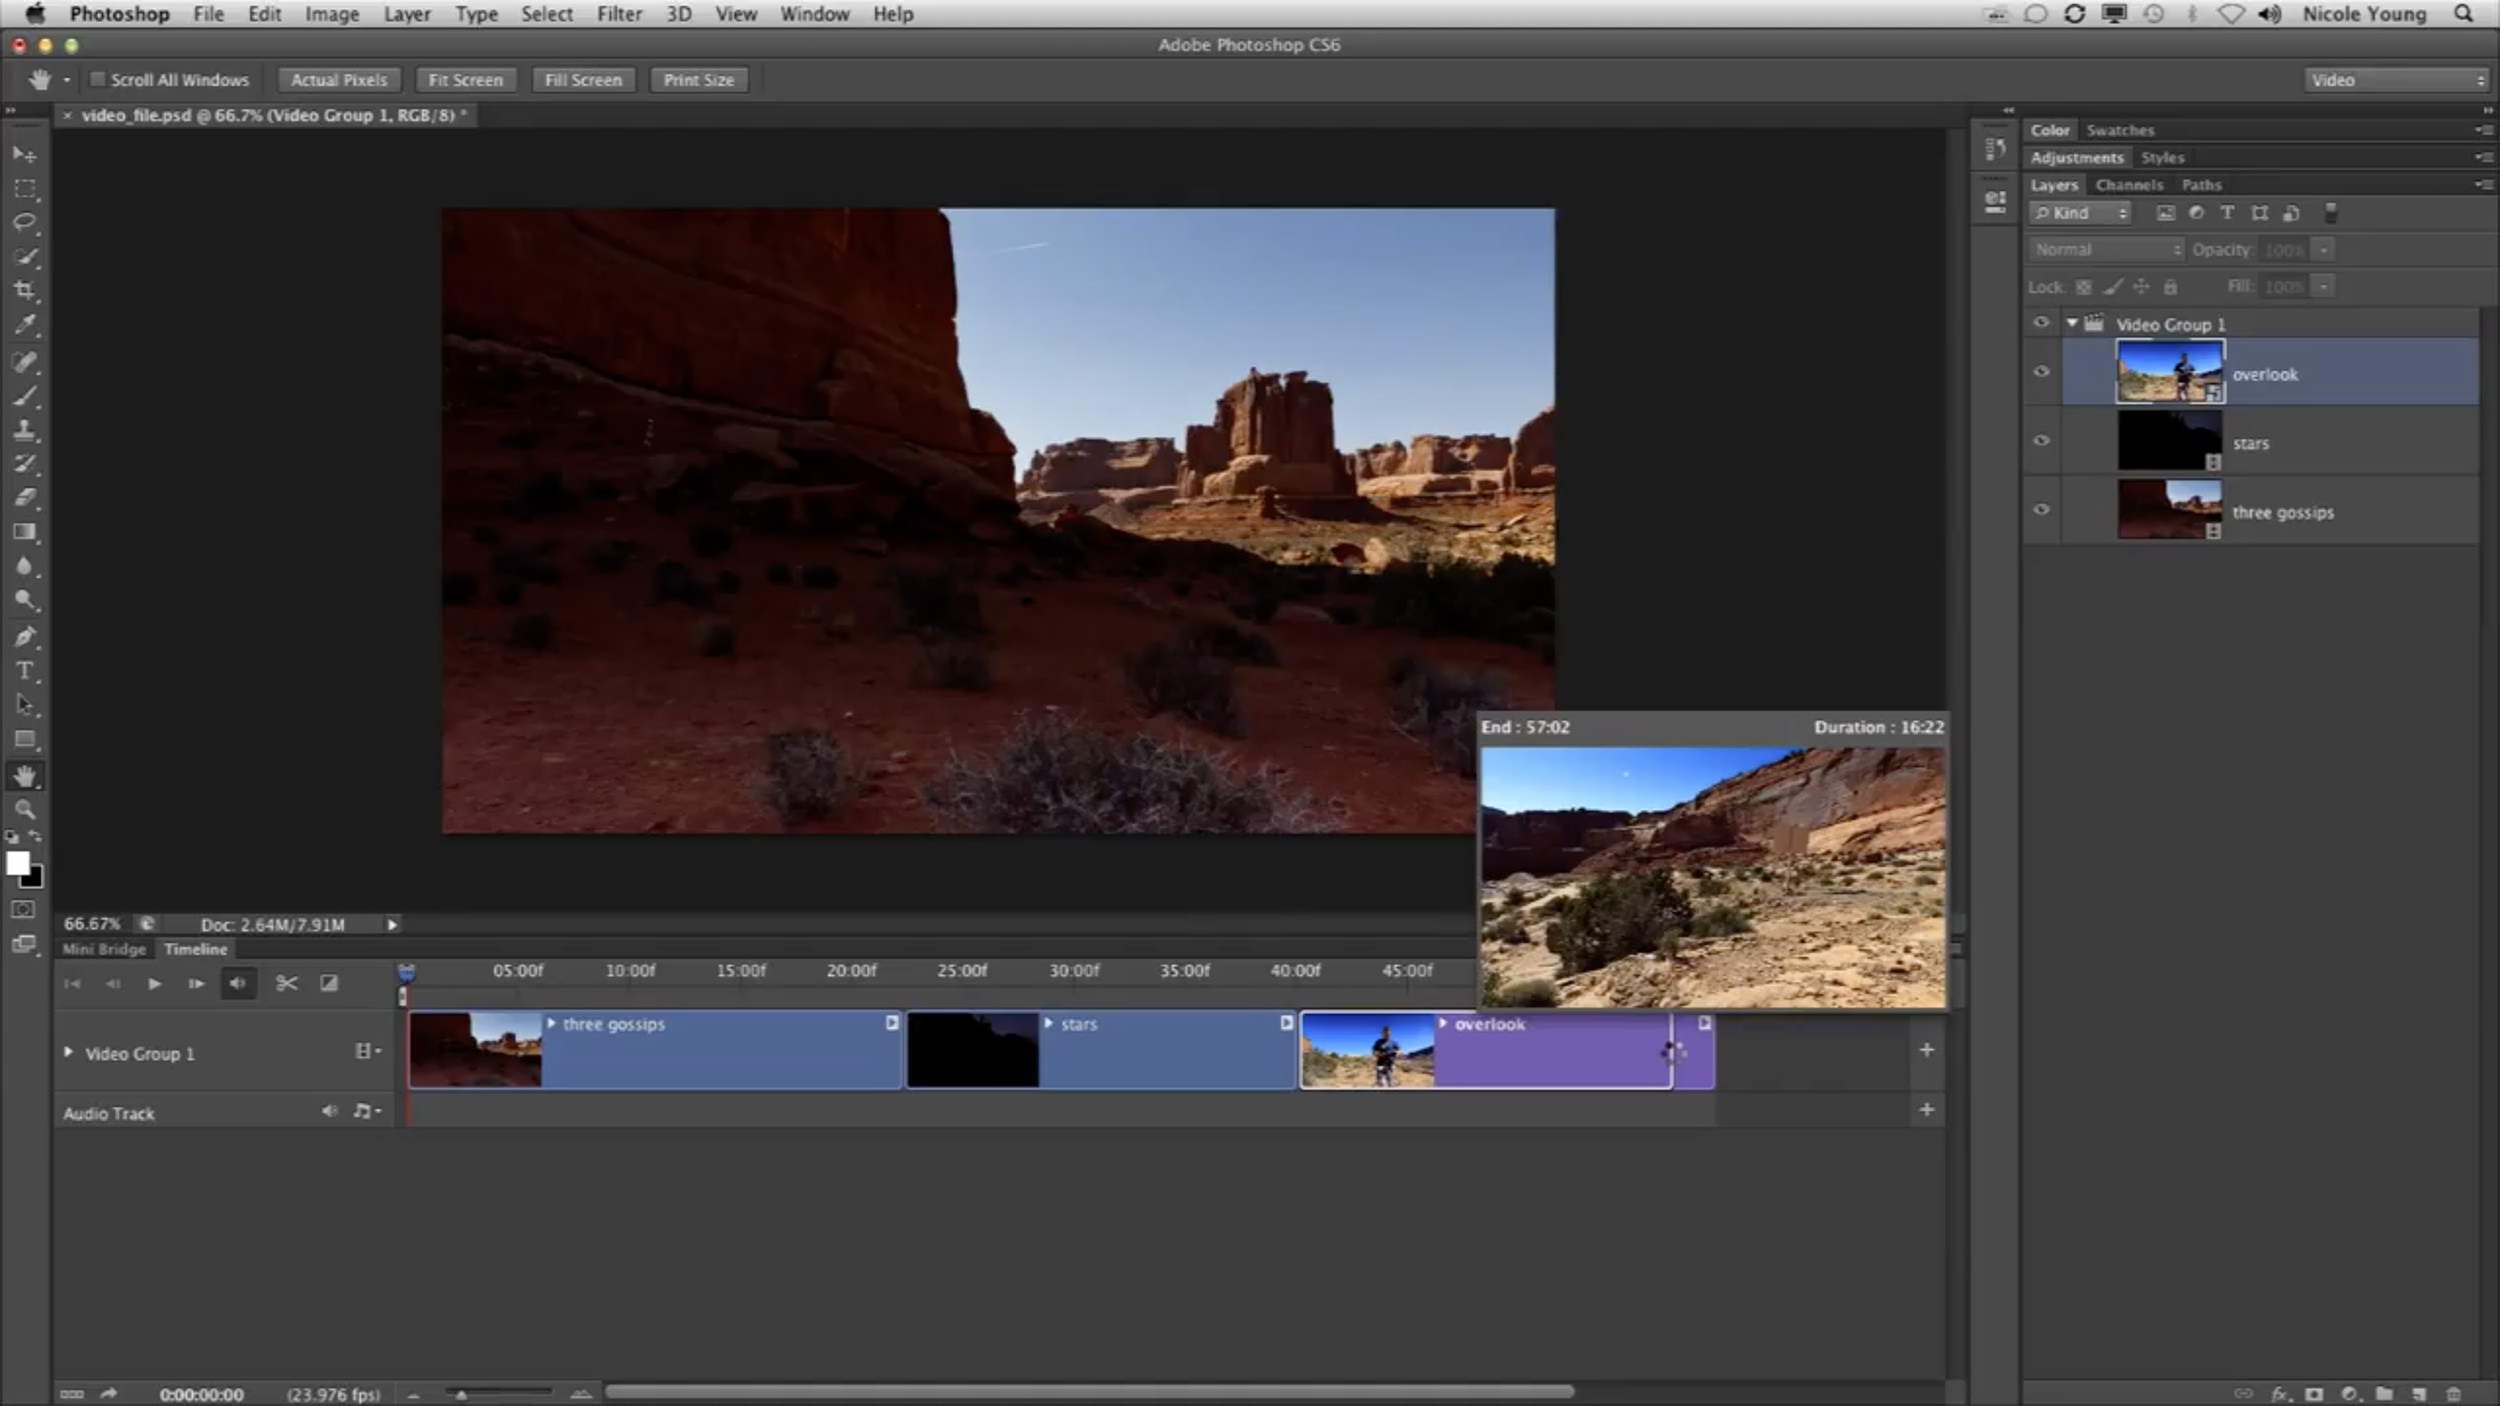
Task: Enable Scroll All Windows checkbox
Action: coord(98,79)
